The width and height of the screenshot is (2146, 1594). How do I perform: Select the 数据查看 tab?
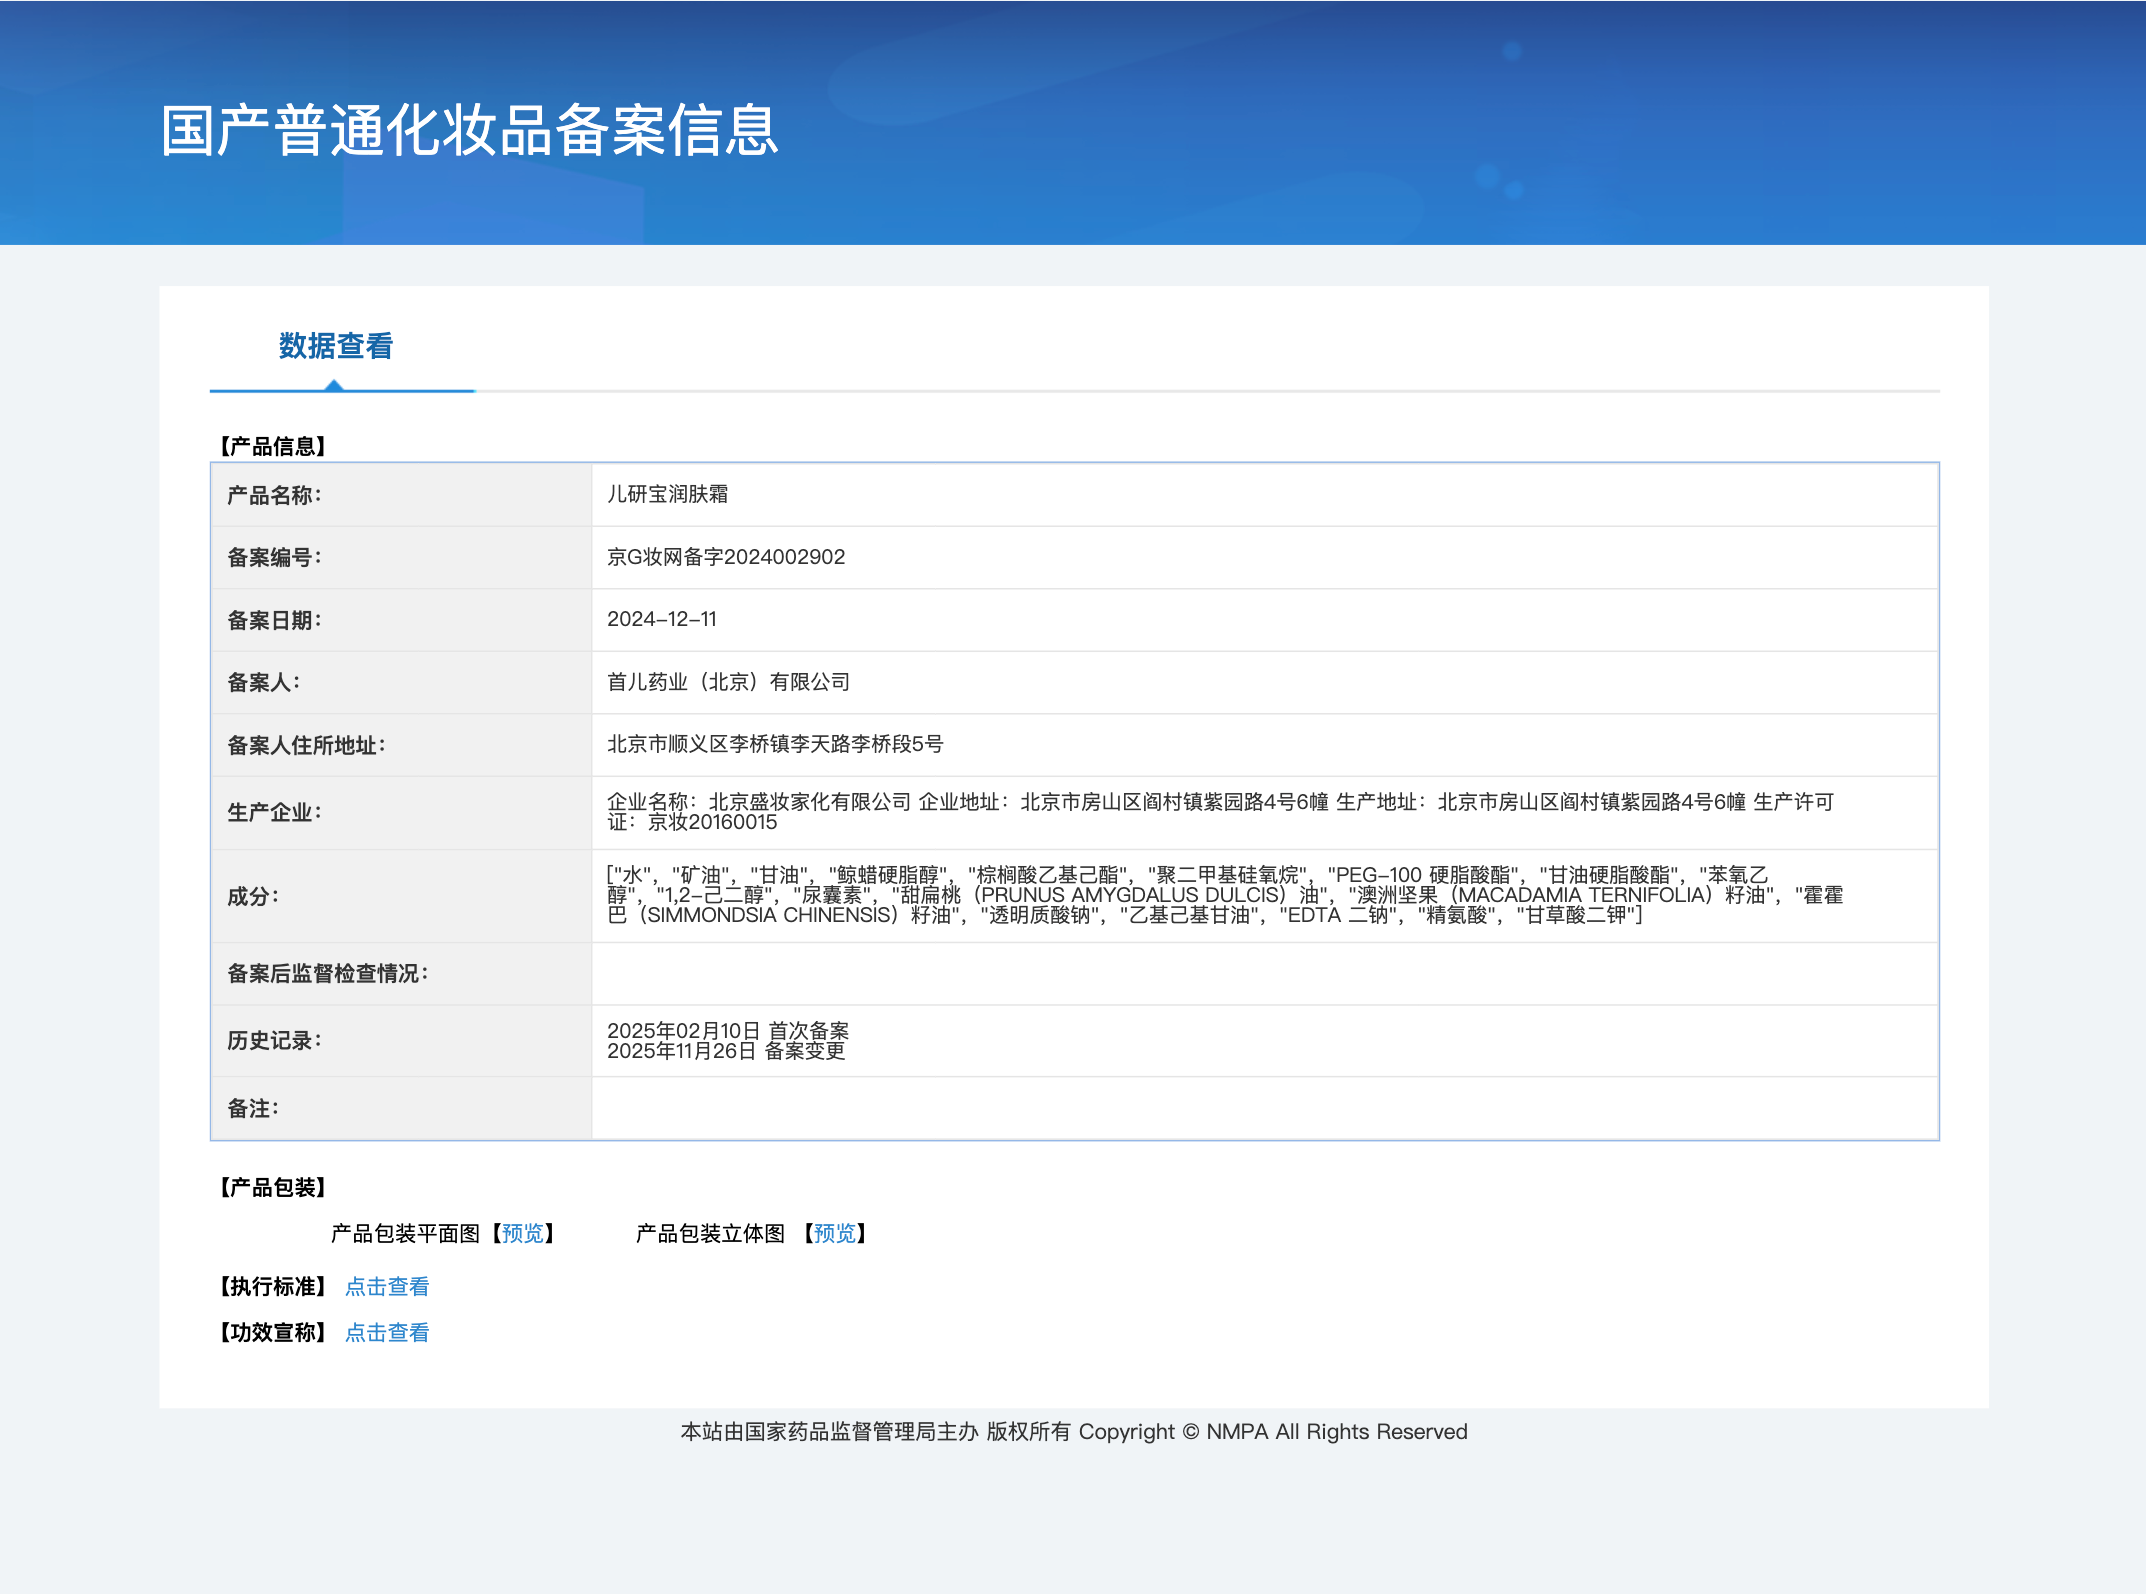pyautogui.click(x=336, y=346)
